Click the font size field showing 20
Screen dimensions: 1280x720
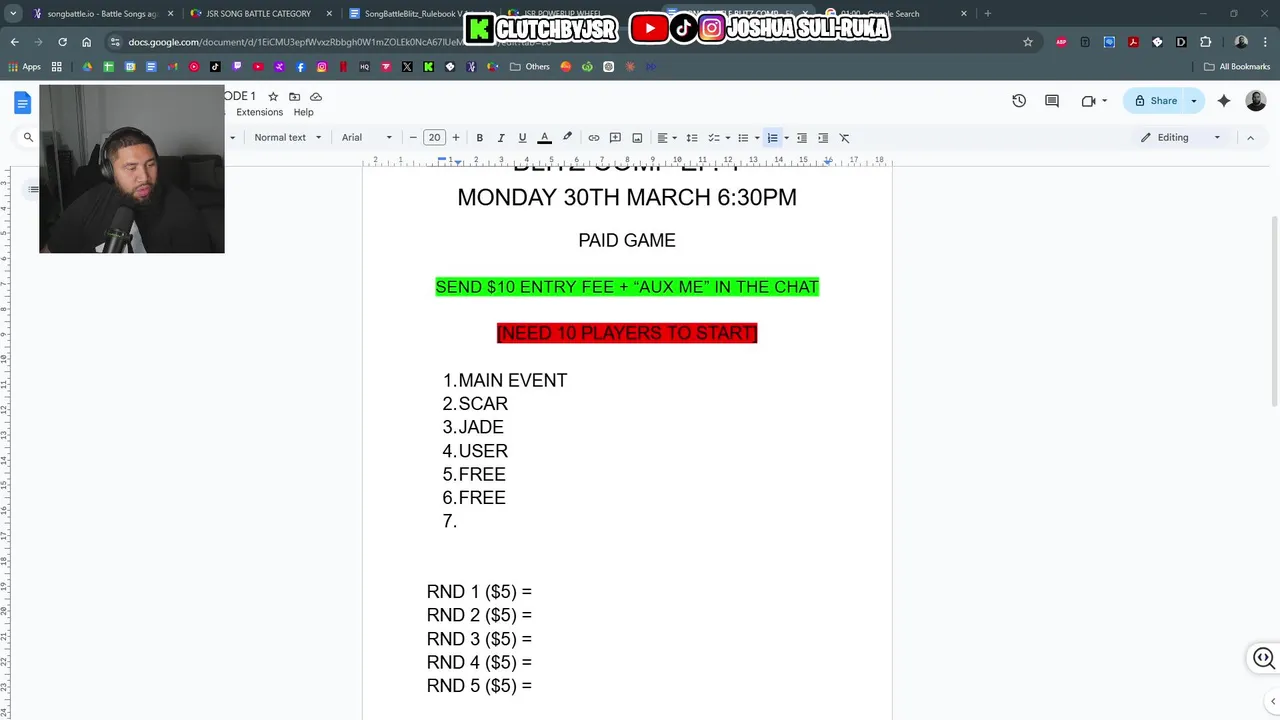point(434,138)
